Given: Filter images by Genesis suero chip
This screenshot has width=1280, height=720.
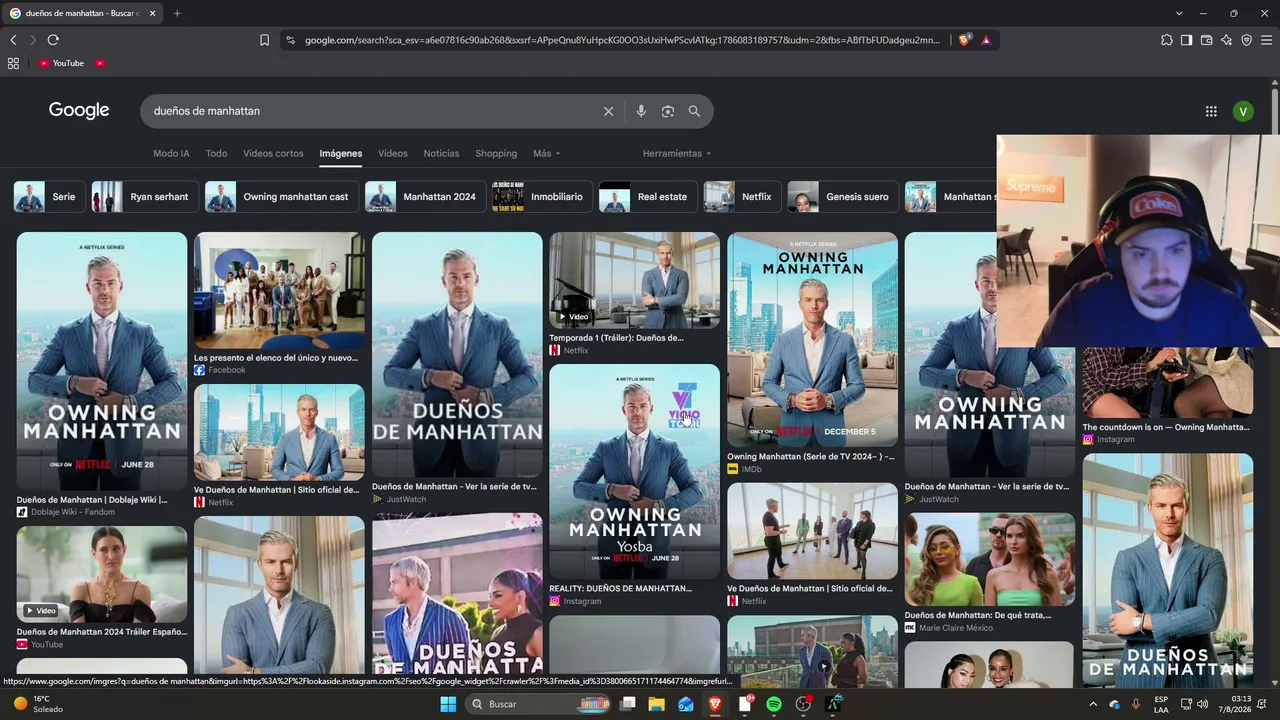Looking at the screenshot, I should coord(842,197).
